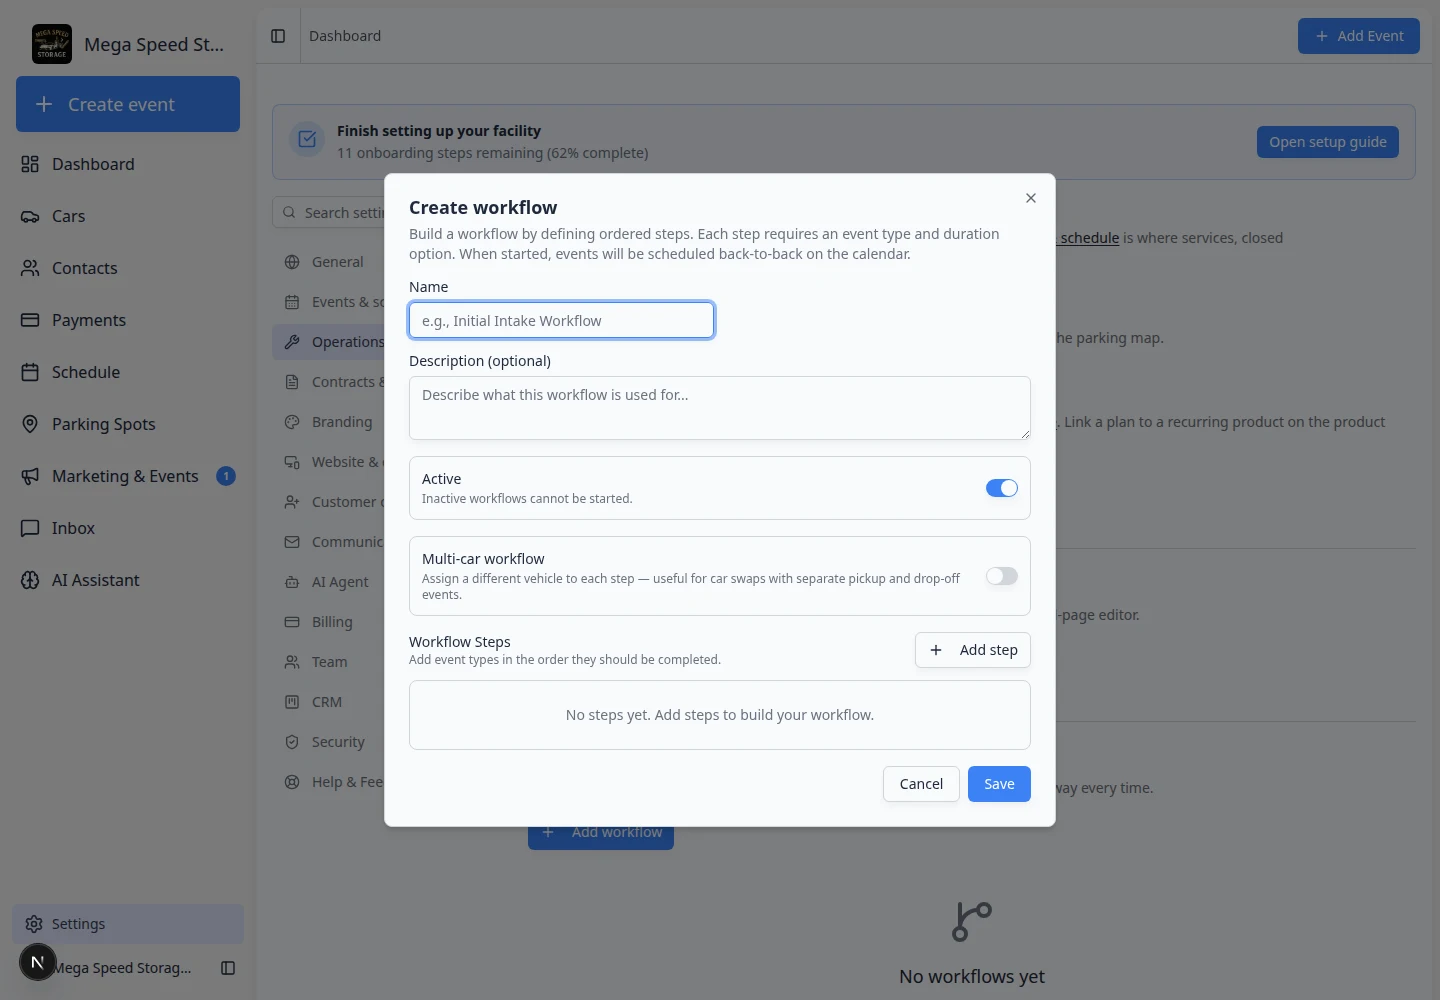This screenshot has width=1440, height=1000.
Task: Click the Operations wrench icon
Action: (x=292, y=342)
